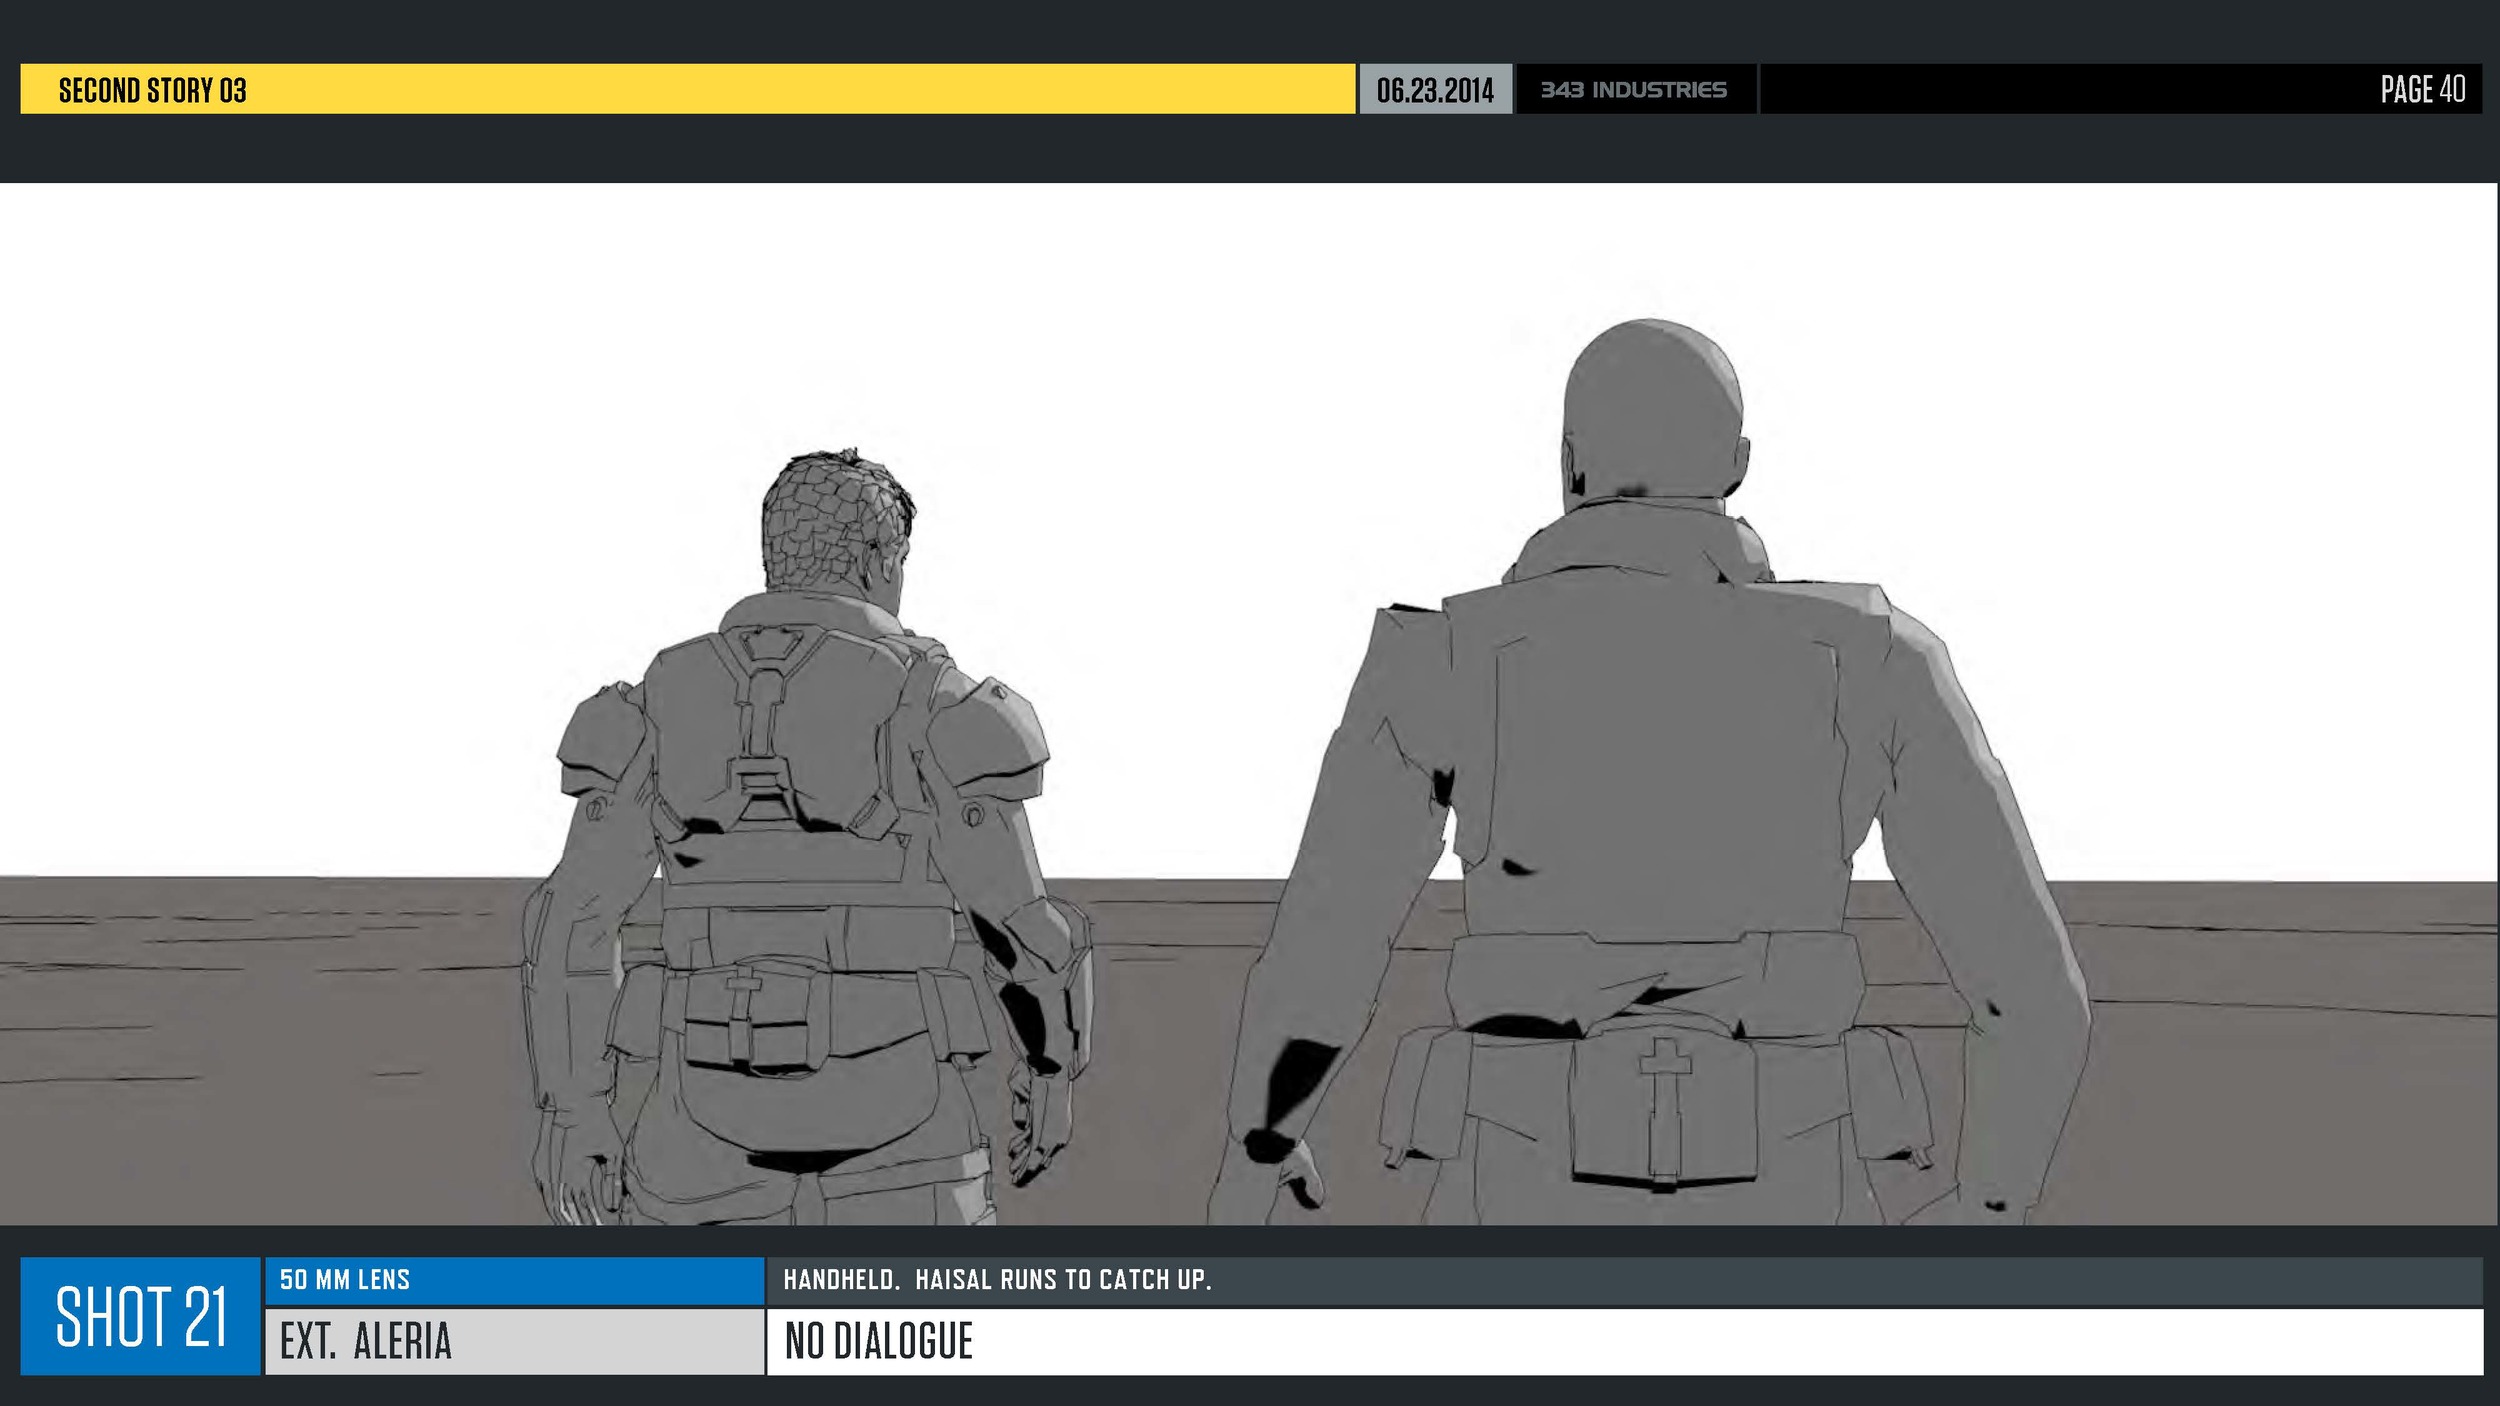Screen dimensions: 2500x1406
Task: Click the date '06.23.2014'
Action: [1435, 90]
